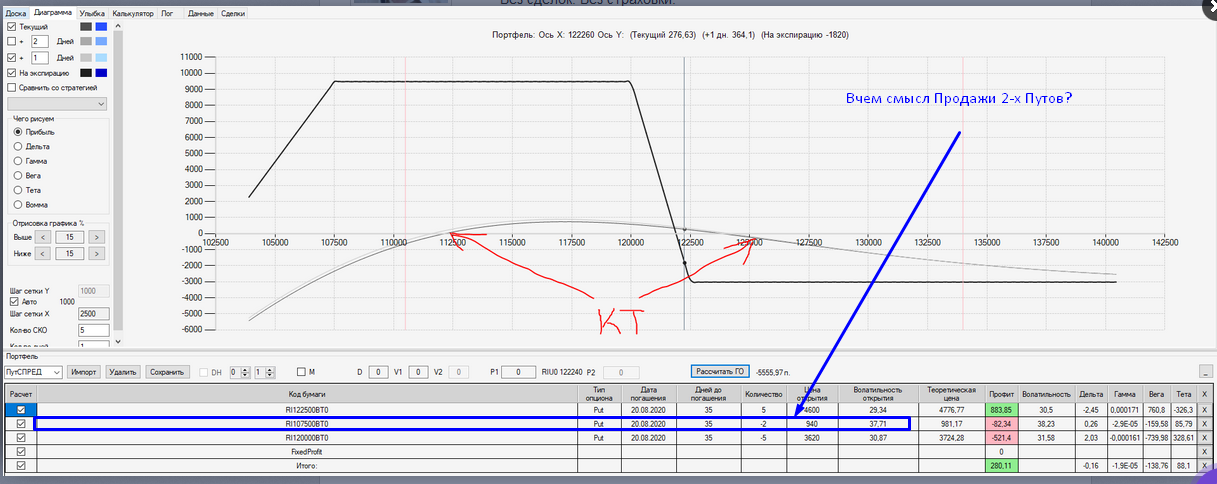Viewport: 1217px width, 484px height.
Task: Increase the Выше chart range value
Action: click(95, 237)
